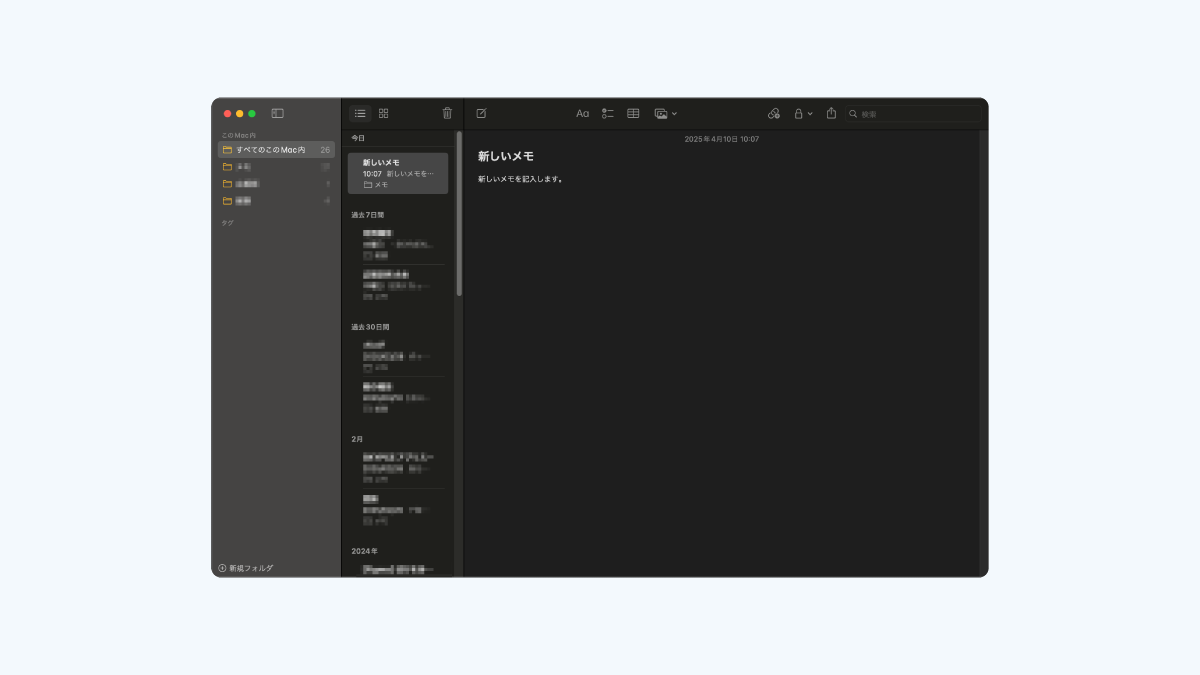Screen dimensions: 1200x675
Task: Click the date 2025年4月10日 10:07
Action: click(722, 139)
